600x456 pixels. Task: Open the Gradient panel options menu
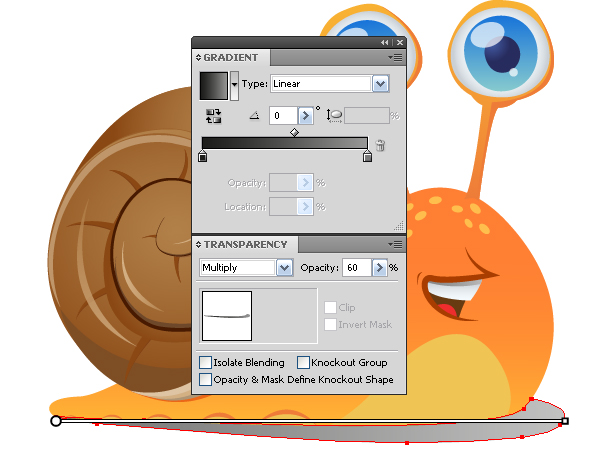[396, 57]
